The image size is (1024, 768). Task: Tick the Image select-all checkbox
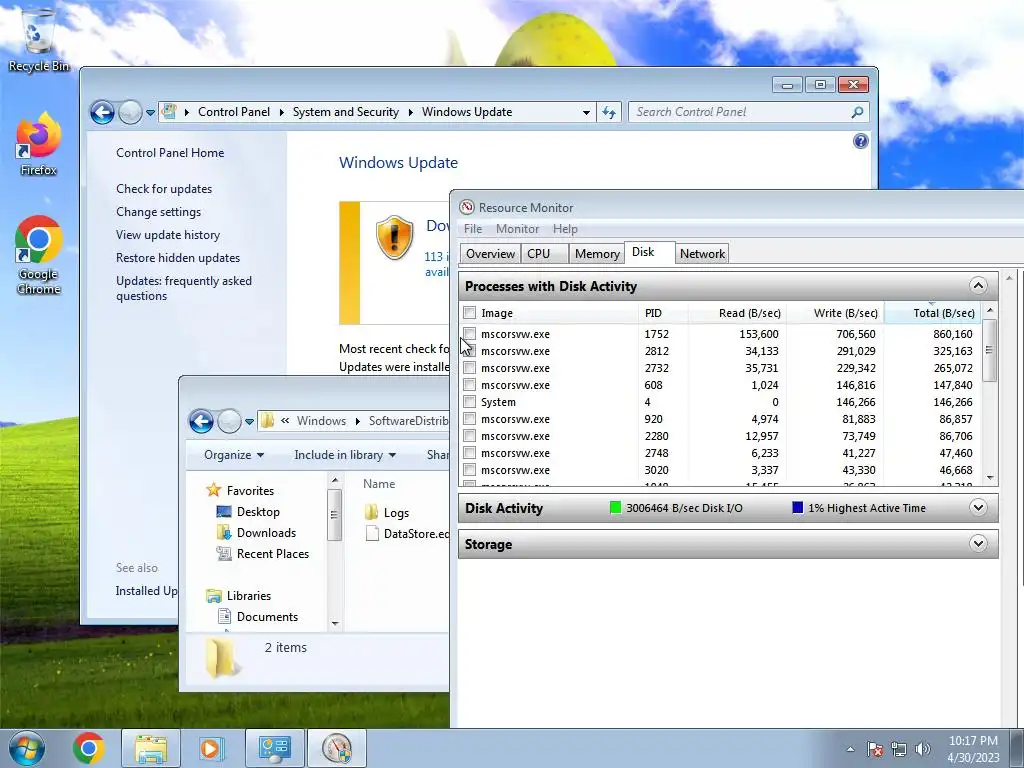coord(470,313)
